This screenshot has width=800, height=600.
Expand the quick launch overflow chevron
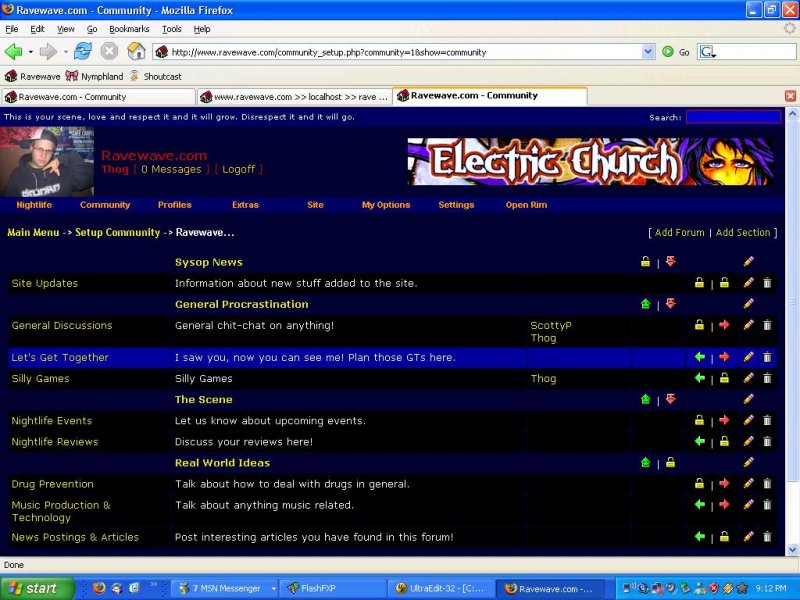[153, 584]
